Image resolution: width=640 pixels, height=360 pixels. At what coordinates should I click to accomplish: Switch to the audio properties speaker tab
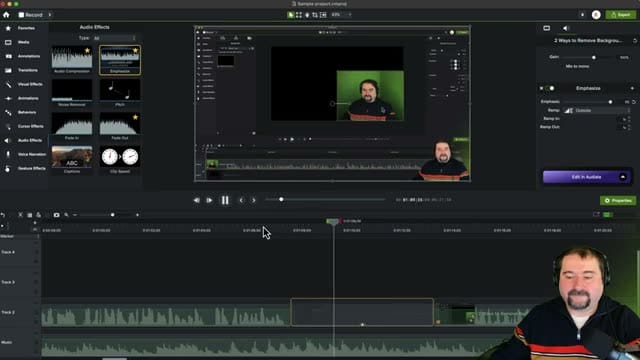click(565, 28)
